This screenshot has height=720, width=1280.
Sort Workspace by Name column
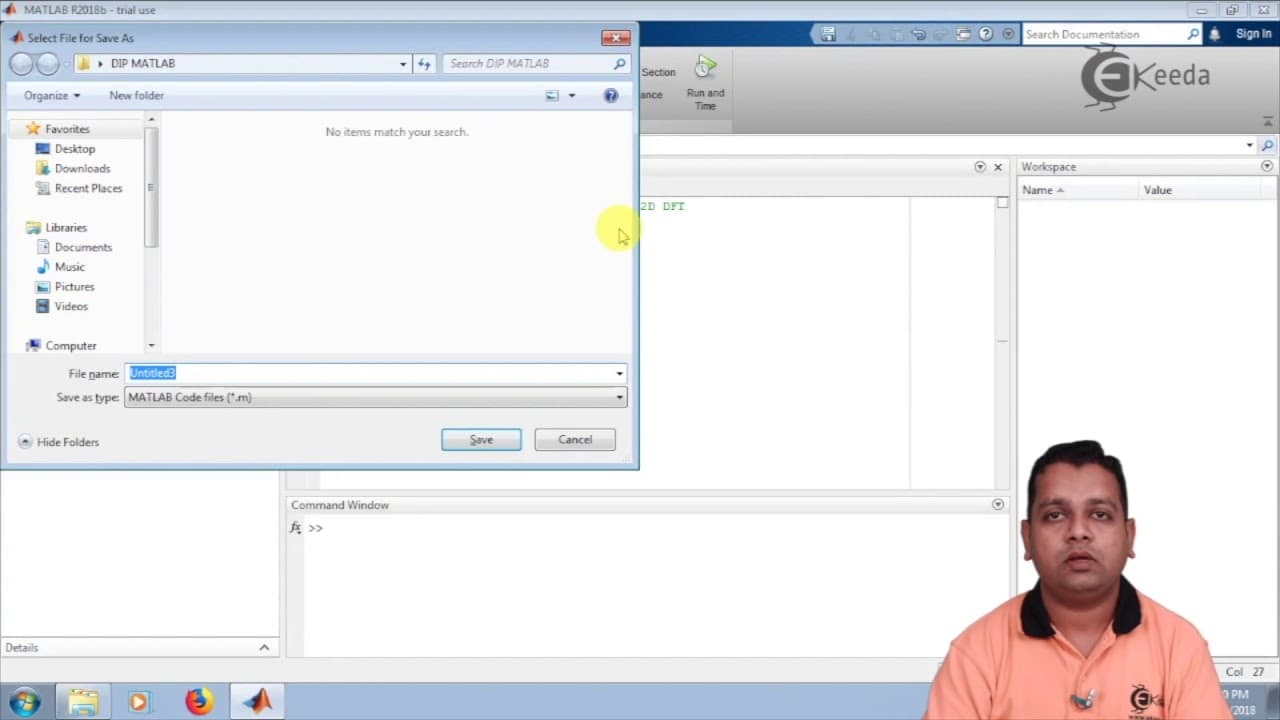point(1078,190)
